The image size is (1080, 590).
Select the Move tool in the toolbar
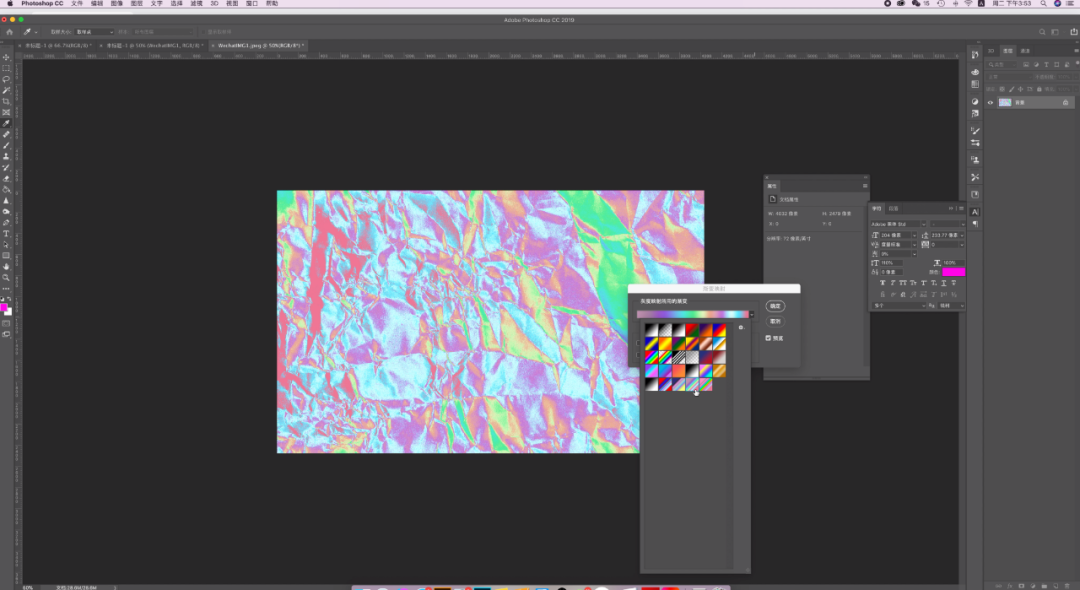[x=6, y=57]
